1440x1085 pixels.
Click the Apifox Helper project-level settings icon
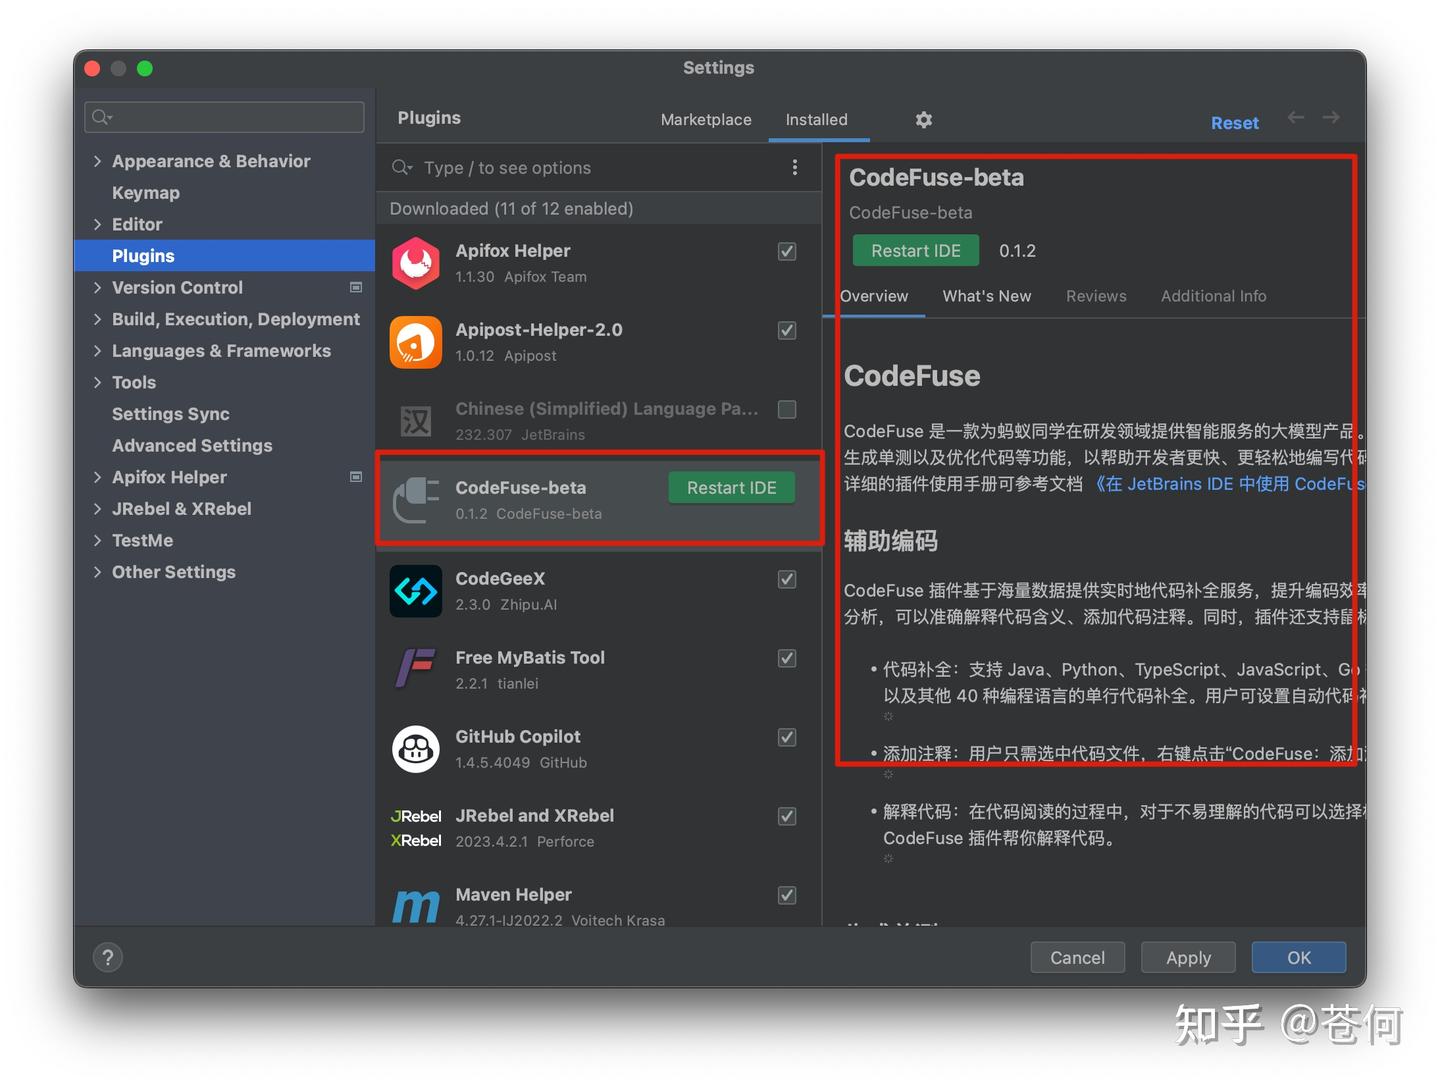pos(356,478)
